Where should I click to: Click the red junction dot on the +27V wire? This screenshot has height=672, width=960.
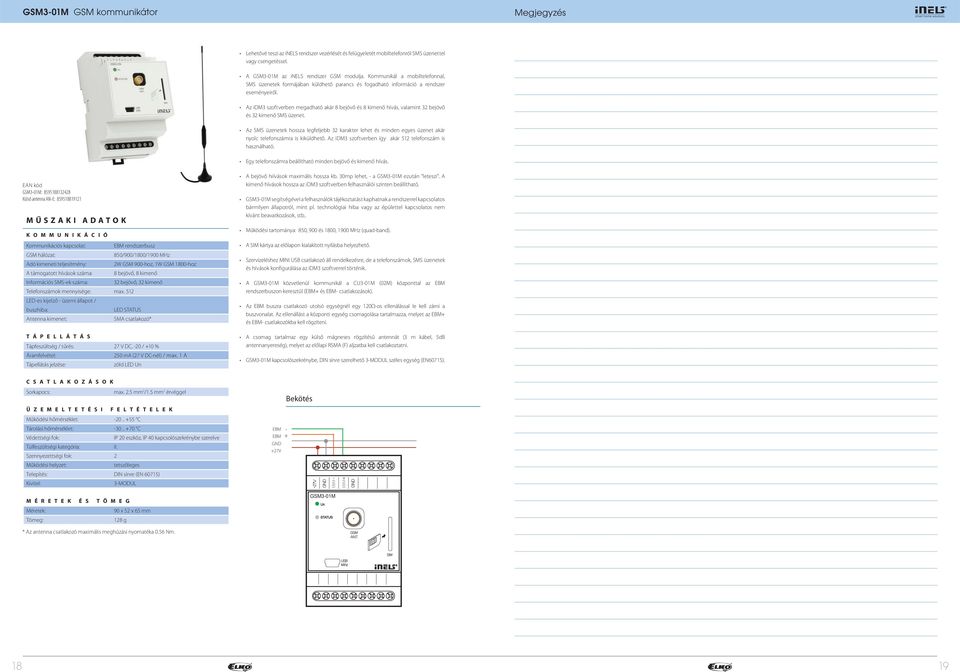pyautogui.click(x=318, y=448)
